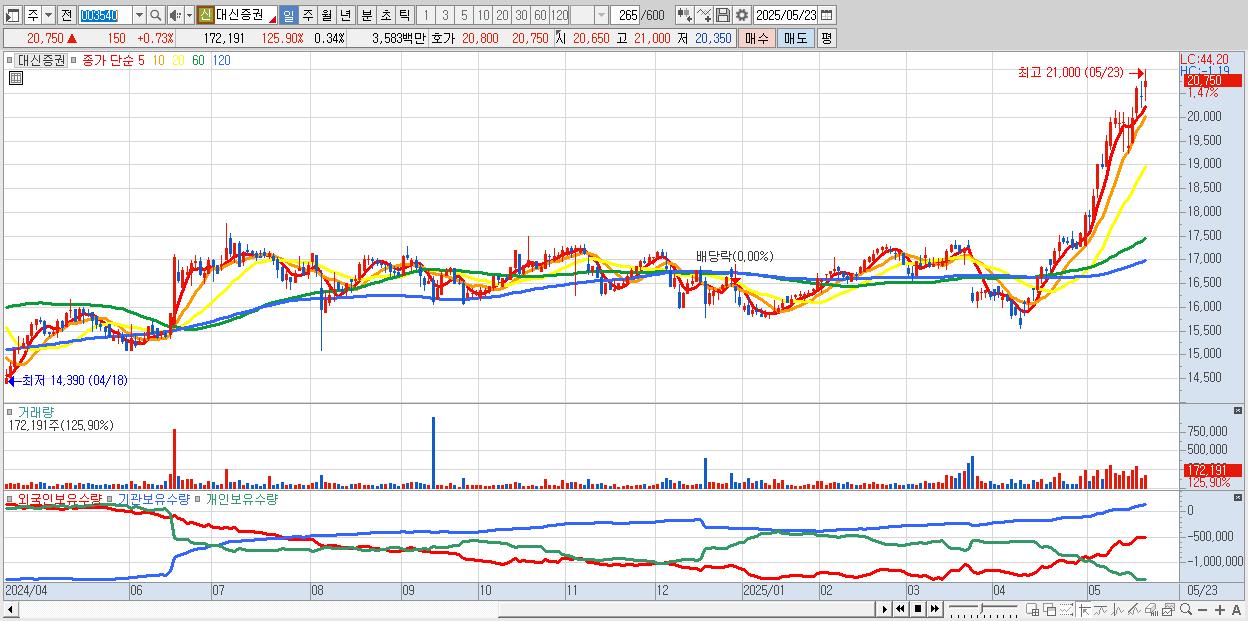
Task: Click the playback speed slider
Action: 983,609
